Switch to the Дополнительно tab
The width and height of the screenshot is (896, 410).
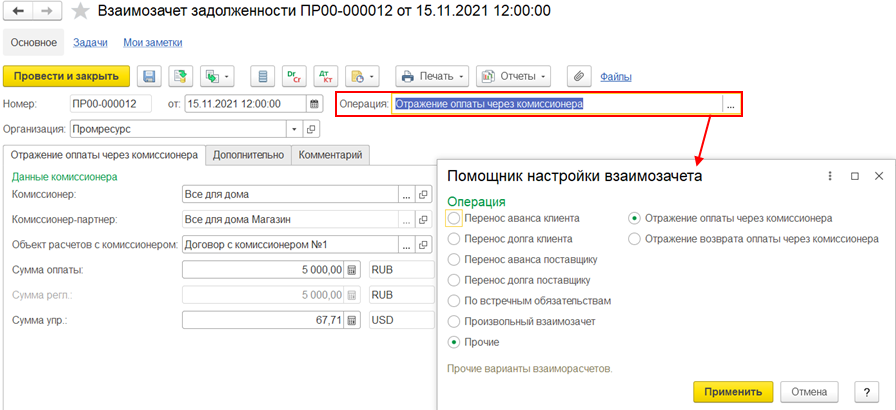click(x=248, y=155)
